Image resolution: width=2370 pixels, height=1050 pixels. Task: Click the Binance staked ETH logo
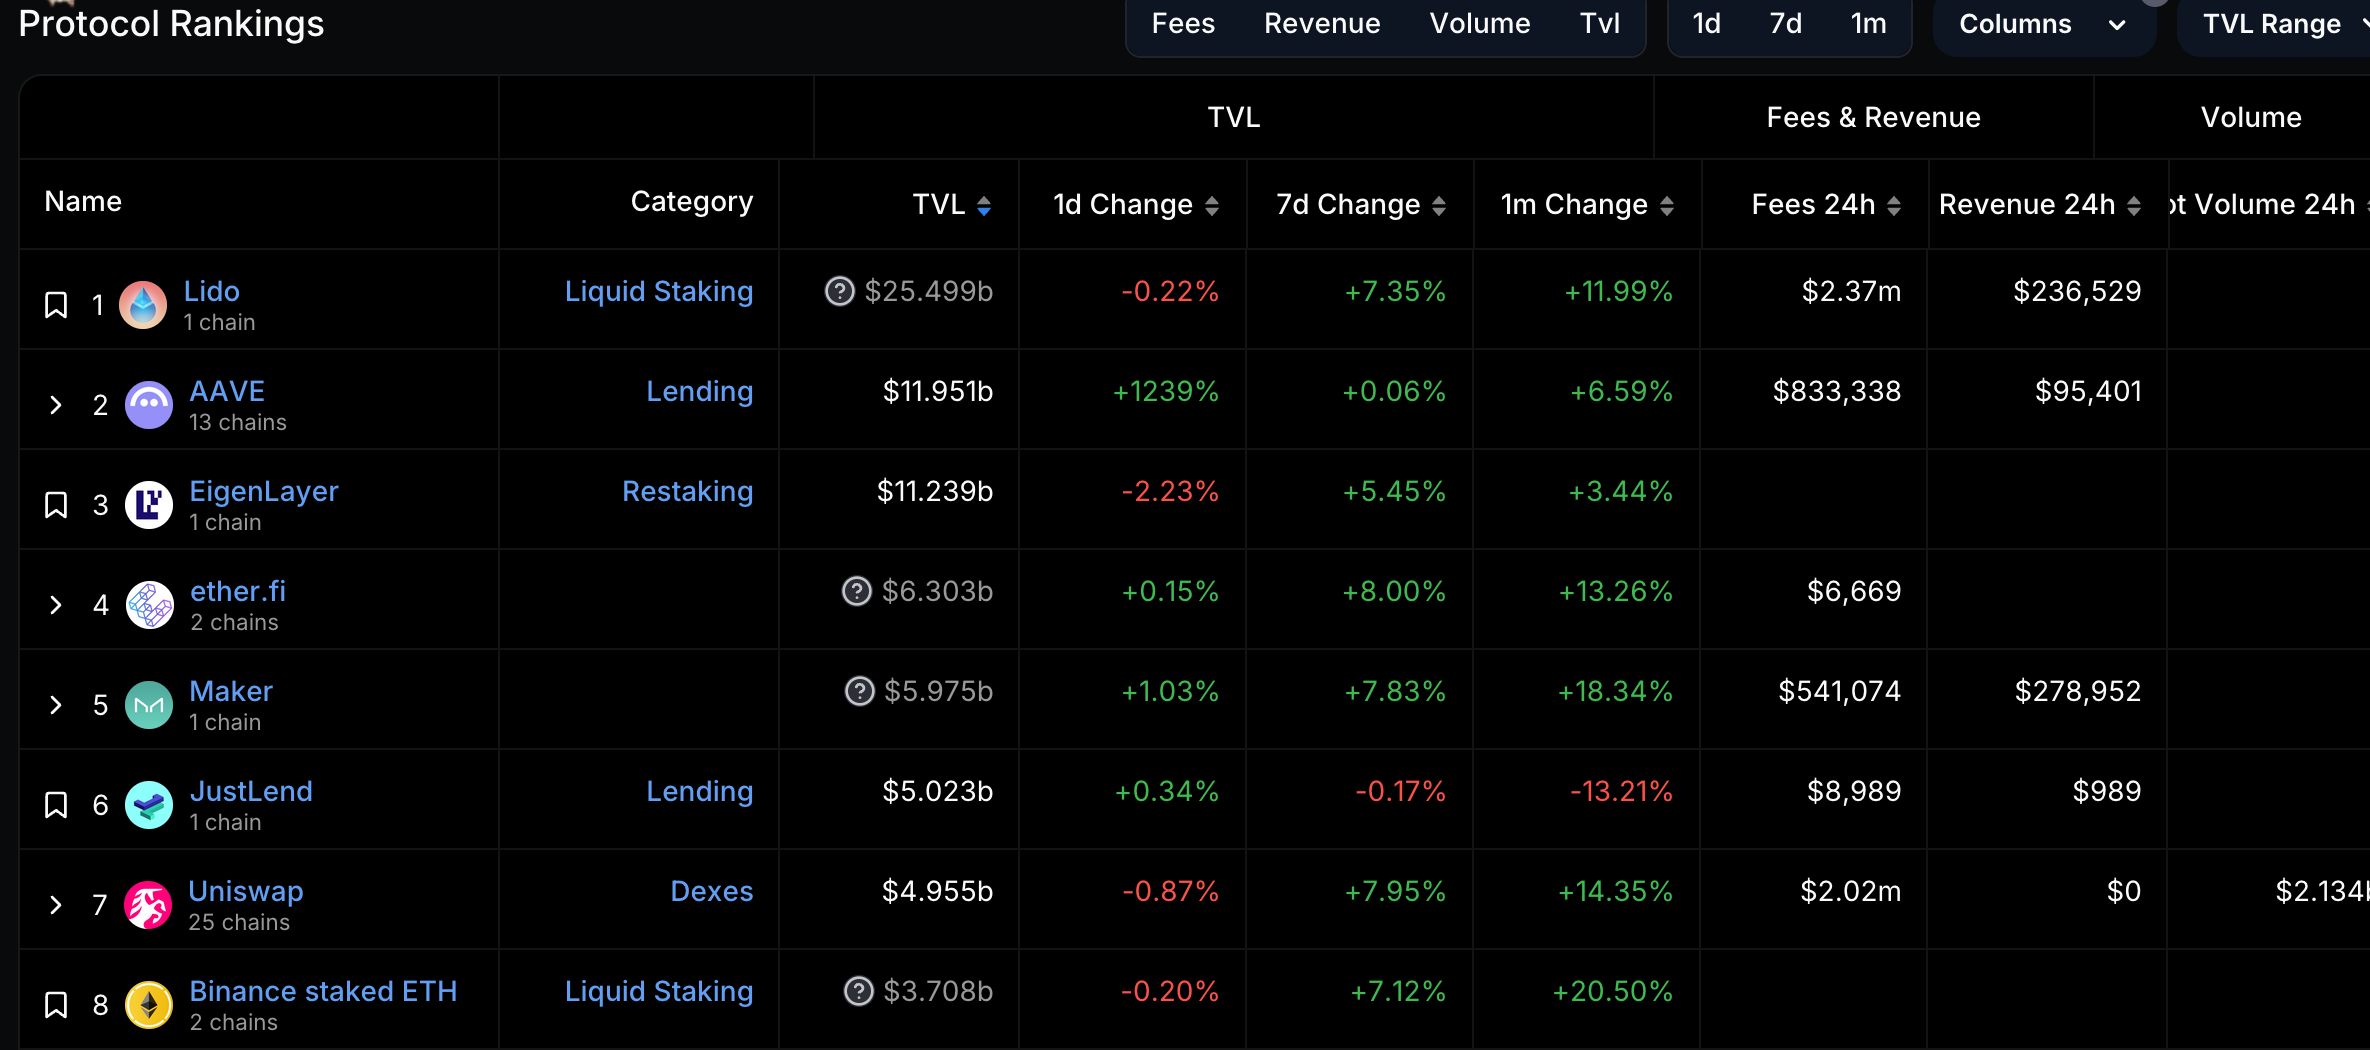tap(149, 1005)
